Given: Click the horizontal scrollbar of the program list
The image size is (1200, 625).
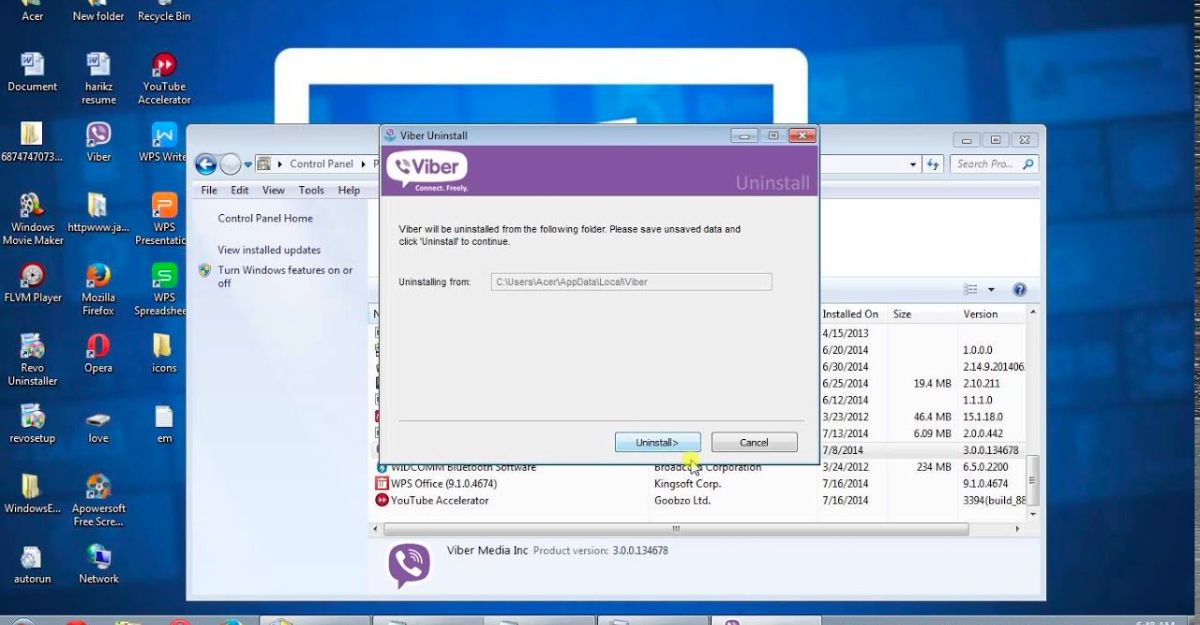Looking at the screenshot, I should pos(676,529).
